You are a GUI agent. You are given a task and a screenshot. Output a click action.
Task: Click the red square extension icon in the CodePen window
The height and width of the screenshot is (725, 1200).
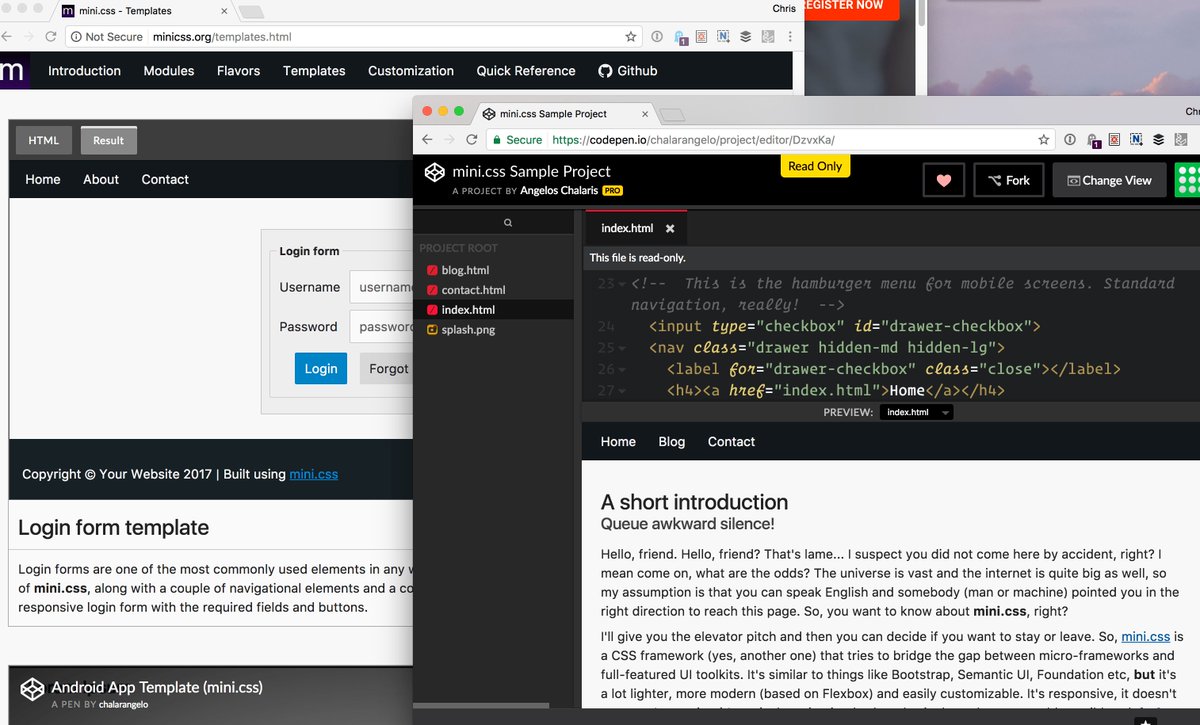pyautogui.click(x=1115, y=140)
